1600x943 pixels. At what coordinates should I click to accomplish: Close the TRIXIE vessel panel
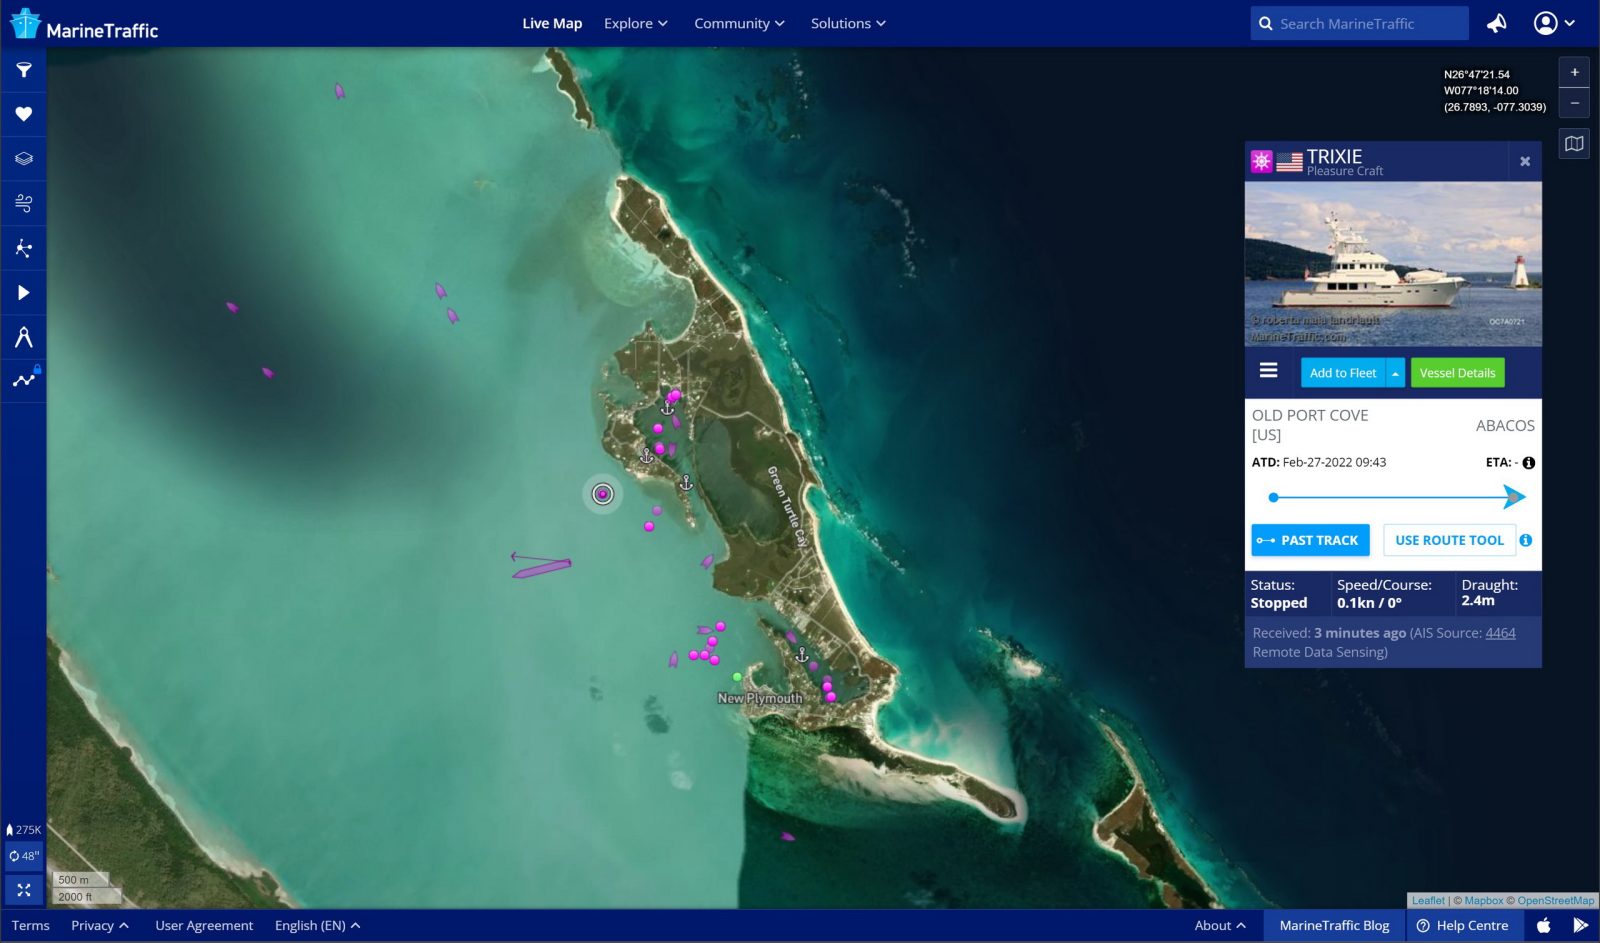1525,161
